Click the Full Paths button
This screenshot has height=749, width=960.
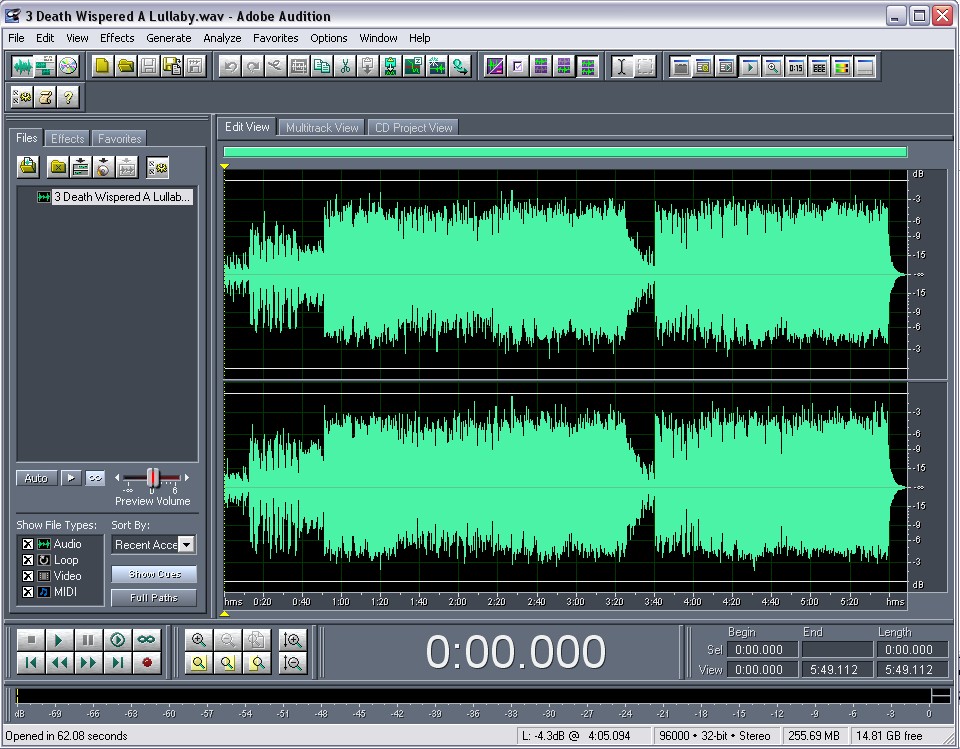pyautogui.click(x=155, y=598)
